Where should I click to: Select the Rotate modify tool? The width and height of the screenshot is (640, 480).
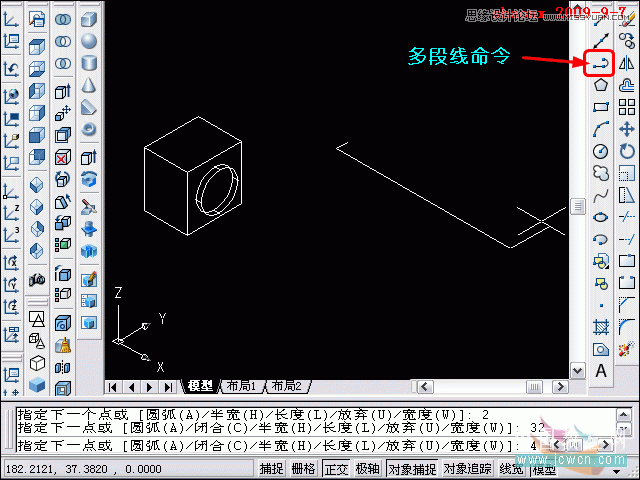pyautogui.click(x=627, y=151)
